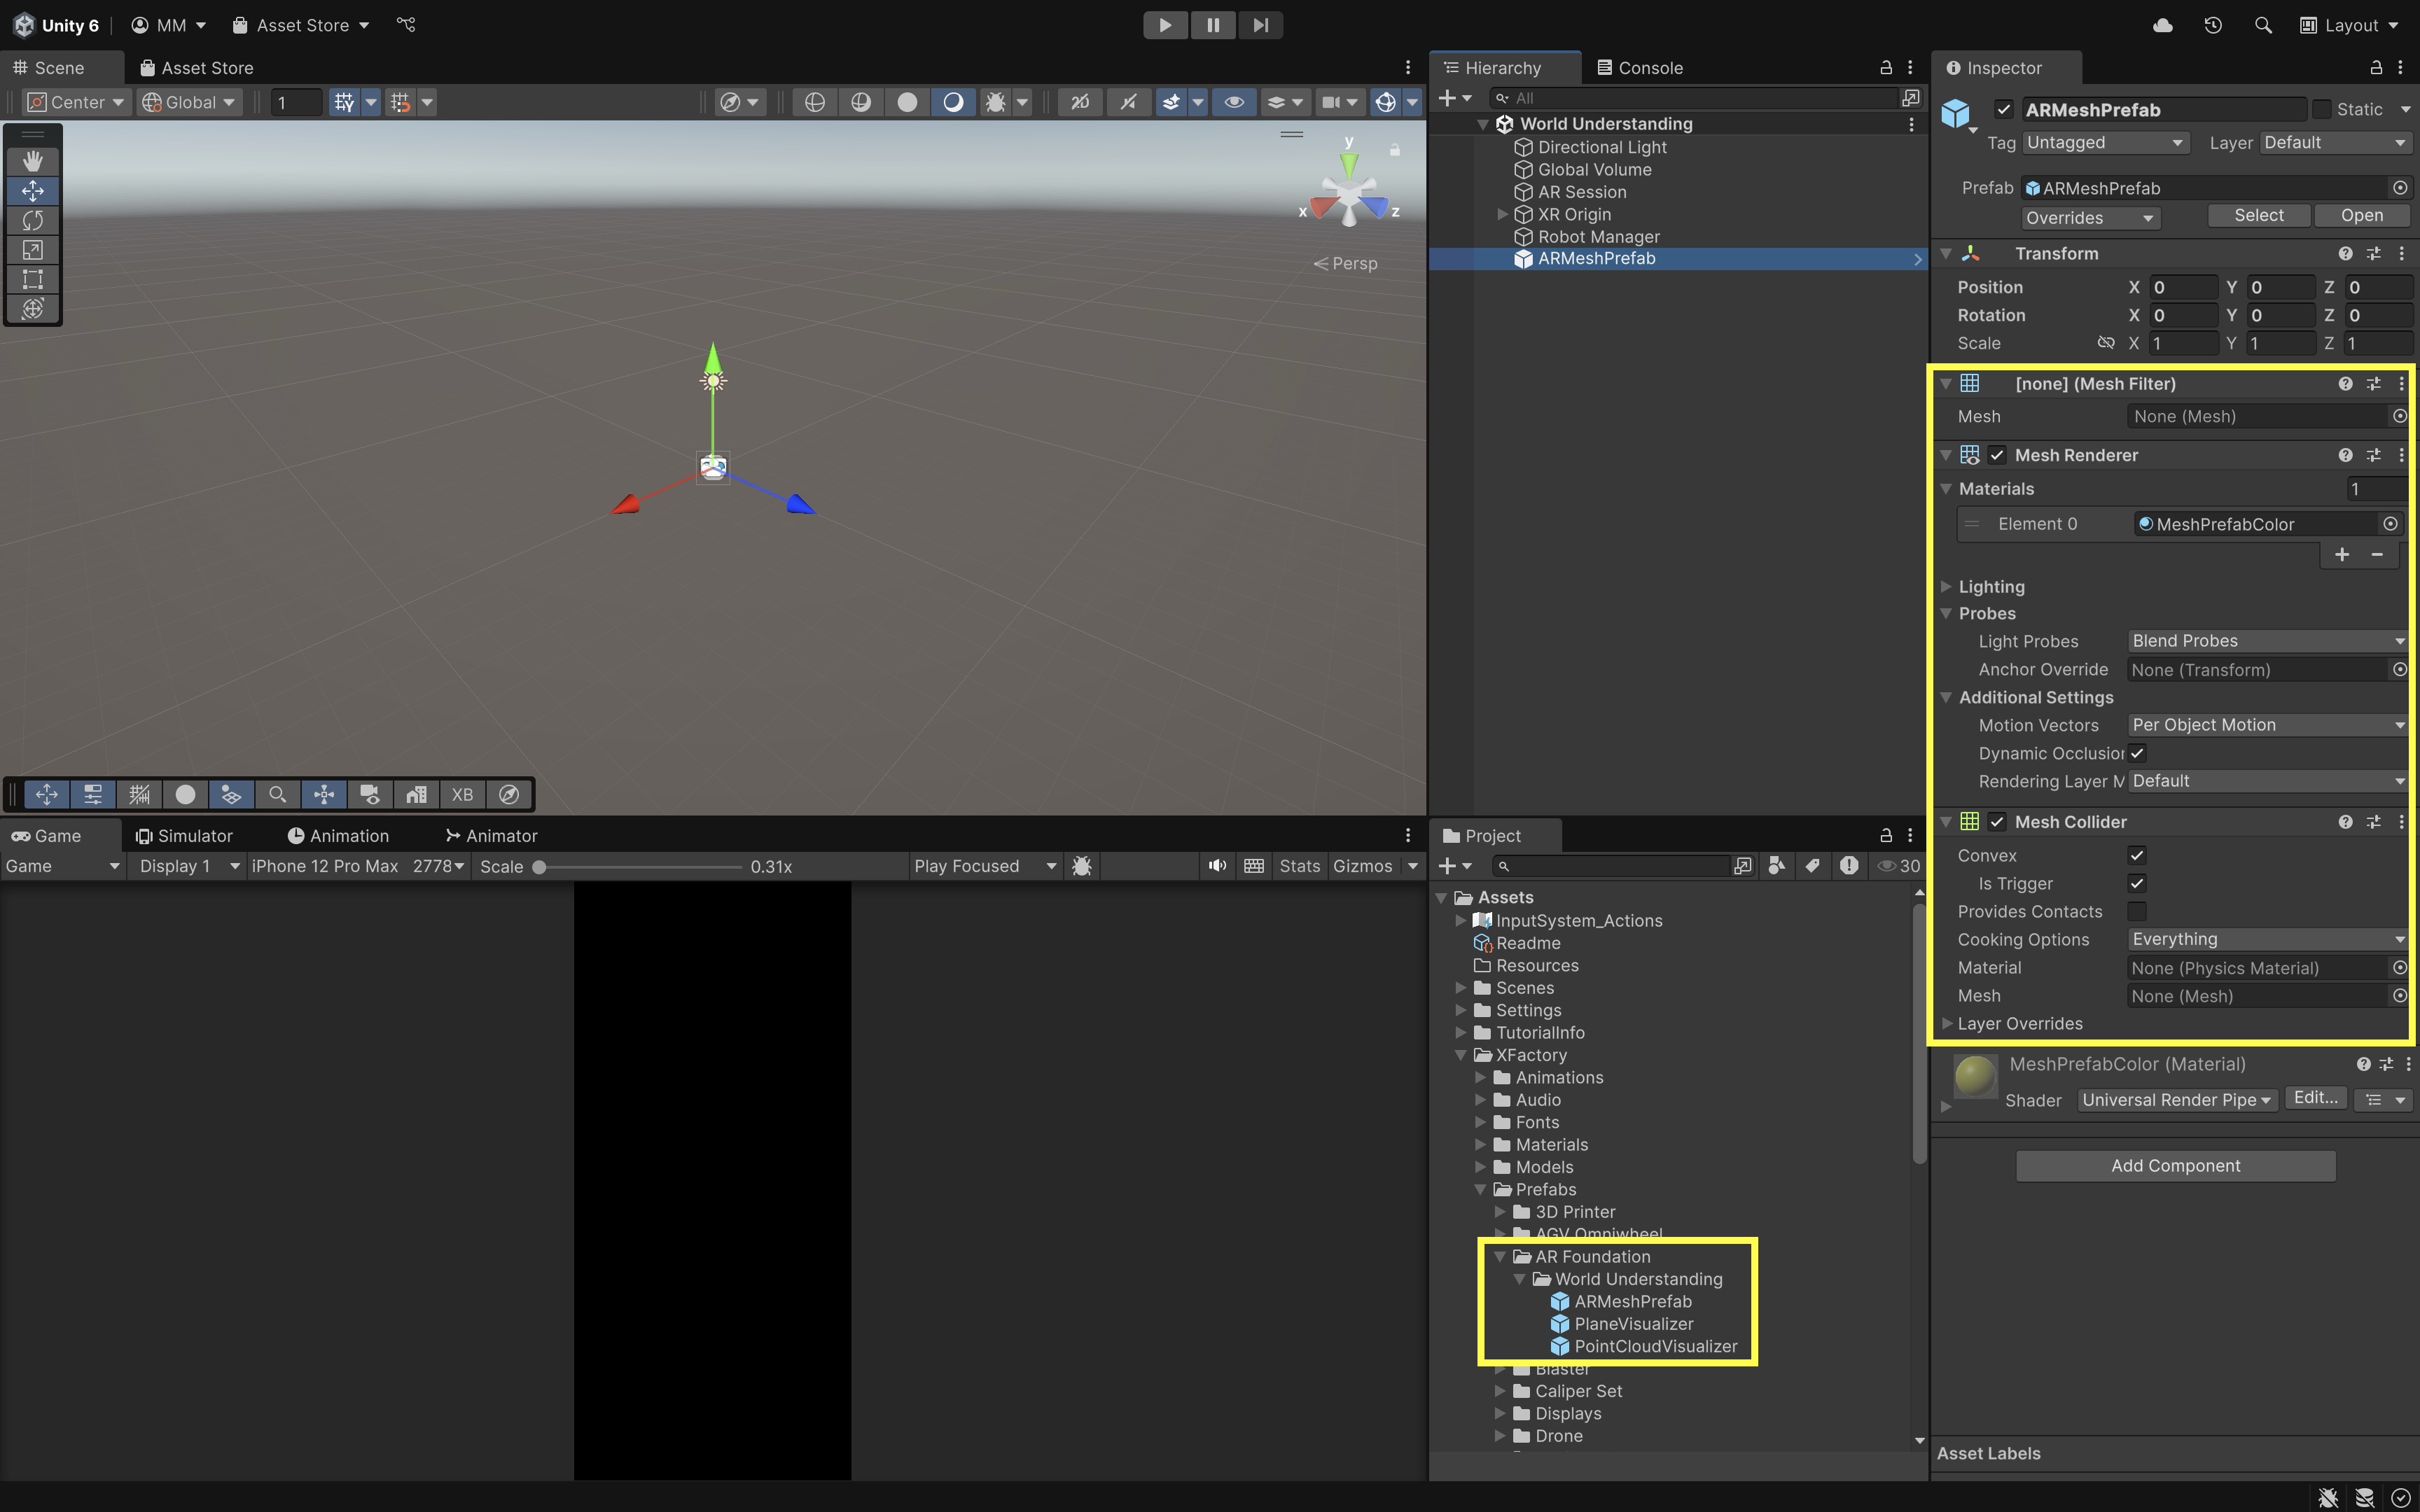Enable the Provides Contacts checkbox
This screenshot has width=2420, height=1512.
tap(2137, 912)
